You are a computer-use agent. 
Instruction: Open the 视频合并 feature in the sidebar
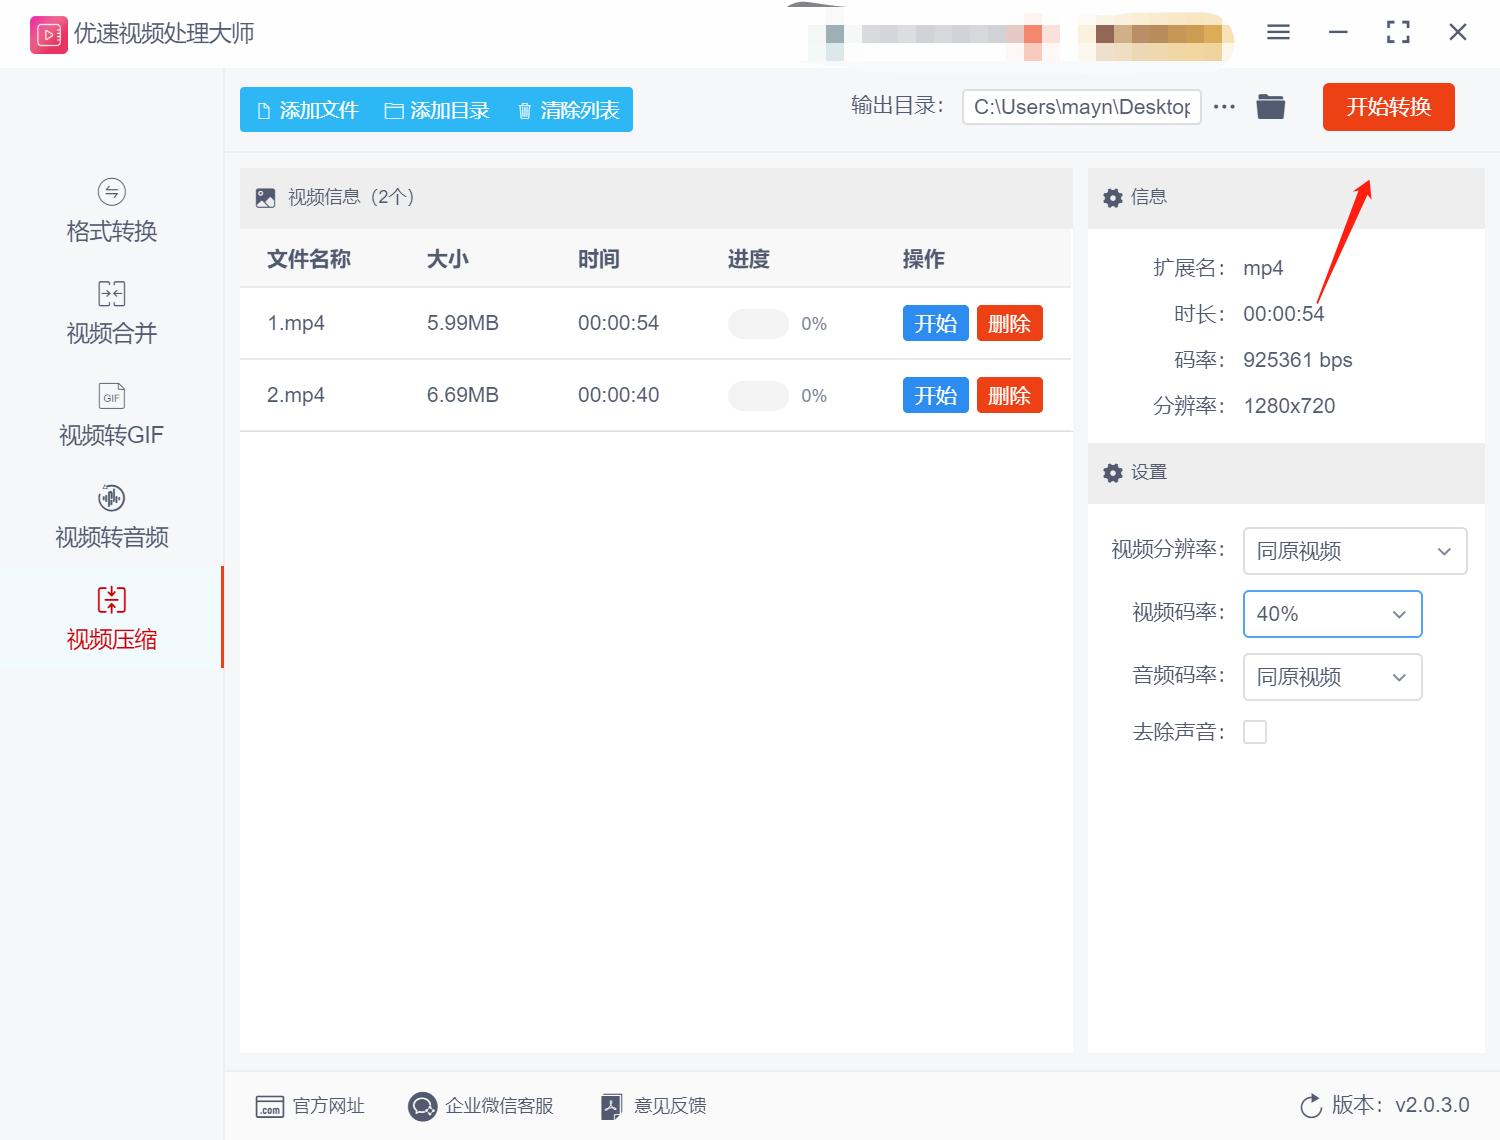(x=110, y=311)
